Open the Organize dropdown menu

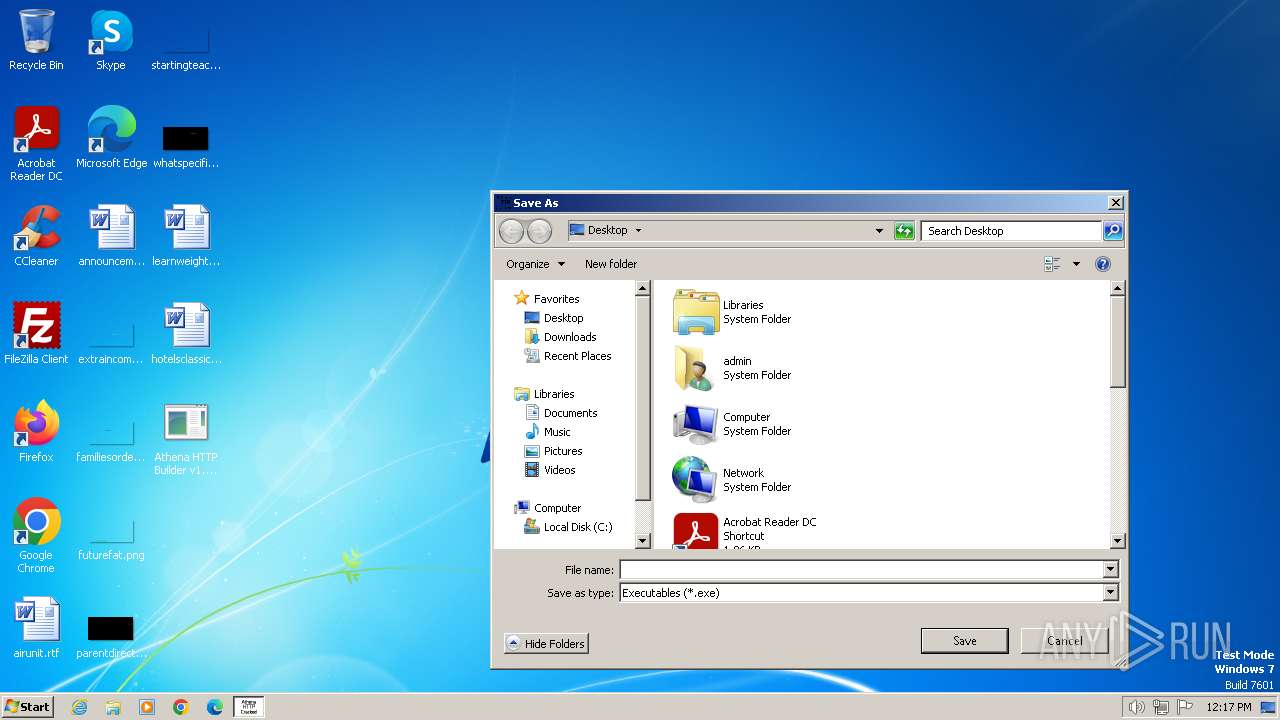pos(535,264)
